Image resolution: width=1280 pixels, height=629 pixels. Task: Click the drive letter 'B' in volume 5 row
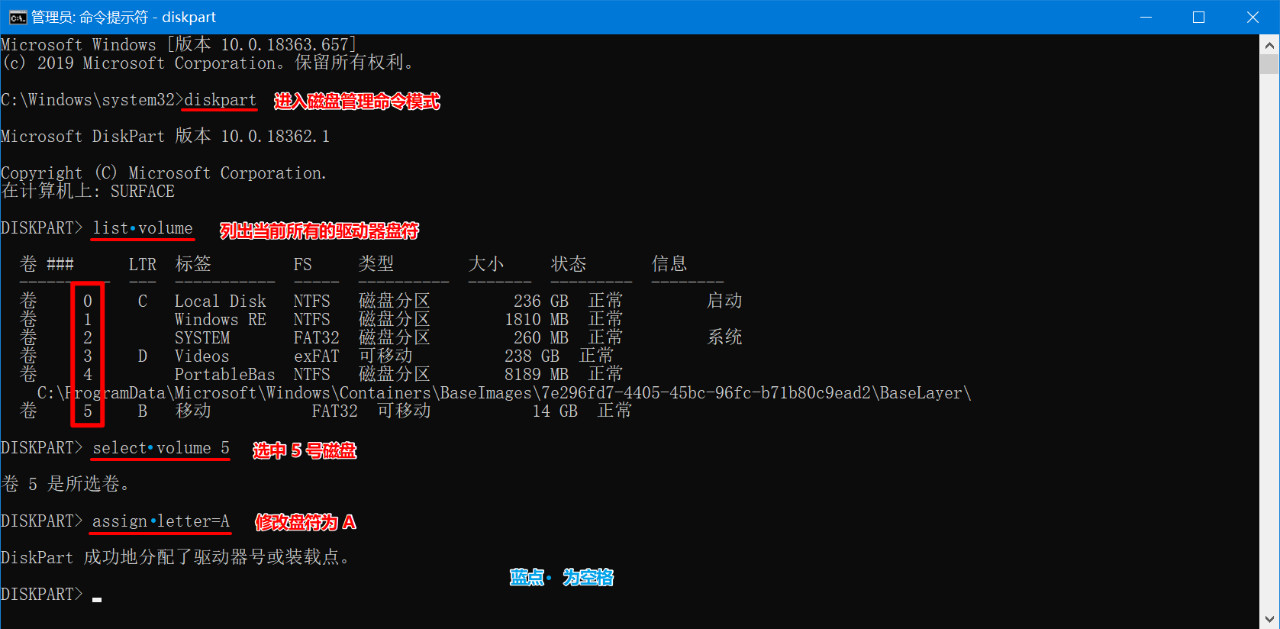[x=143, y=411]
